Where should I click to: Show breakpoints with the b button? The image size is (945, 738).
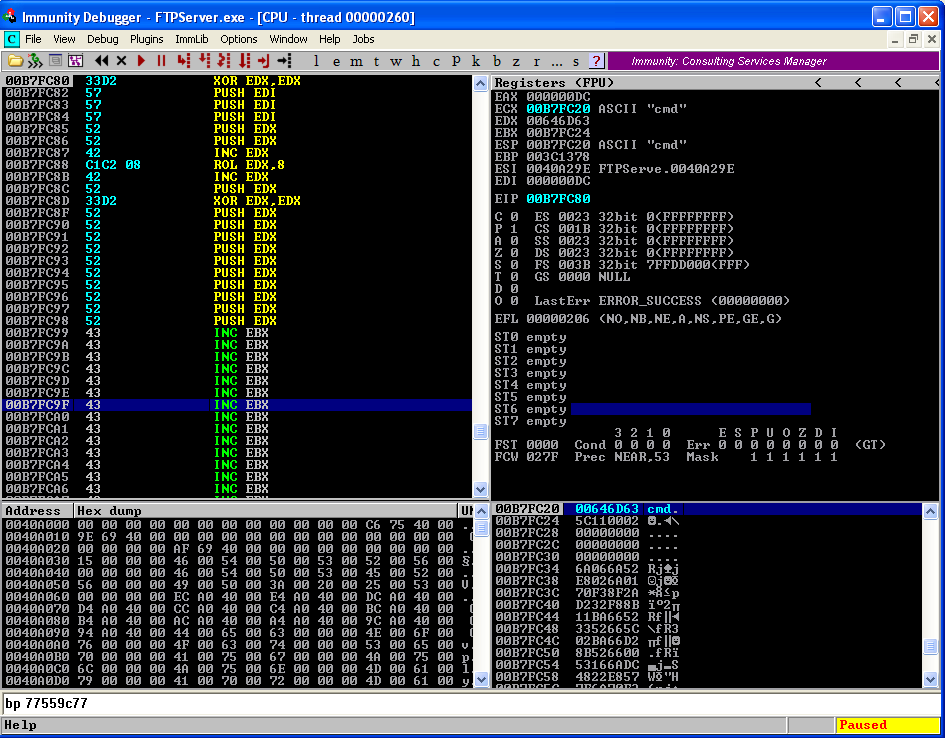pos(497,61)
